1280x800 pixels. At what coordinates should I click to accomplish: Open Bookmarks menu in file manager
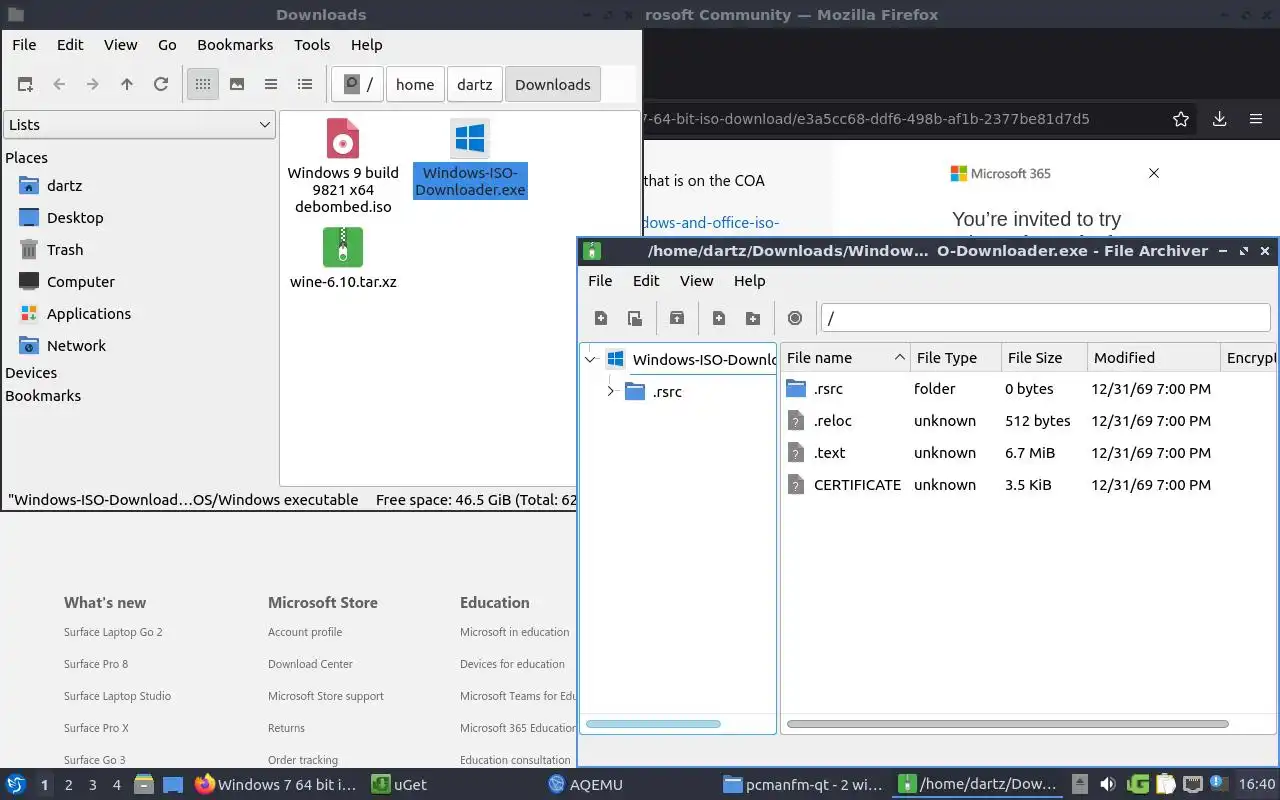point(235,45)
